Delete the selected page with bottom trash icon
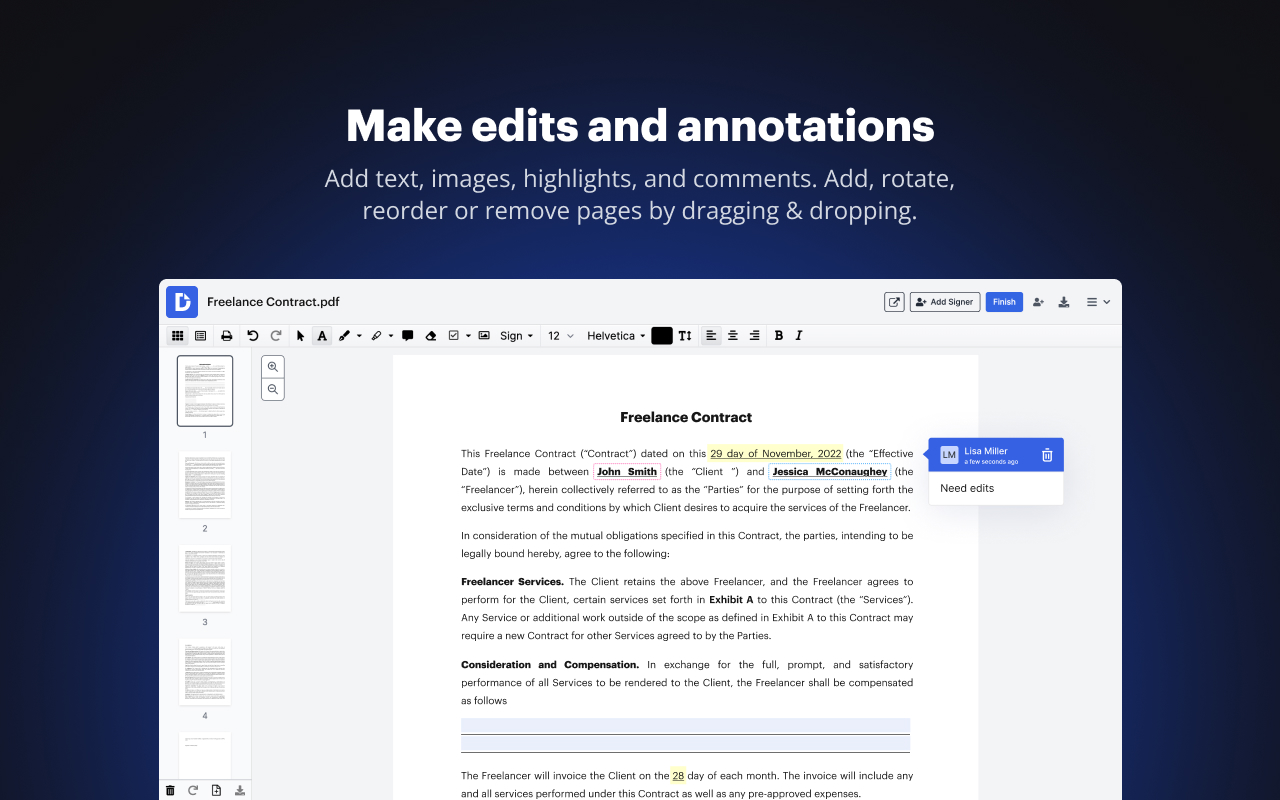Image resolution: width=1280 pixels, height=800 pixels. [170, 790]
